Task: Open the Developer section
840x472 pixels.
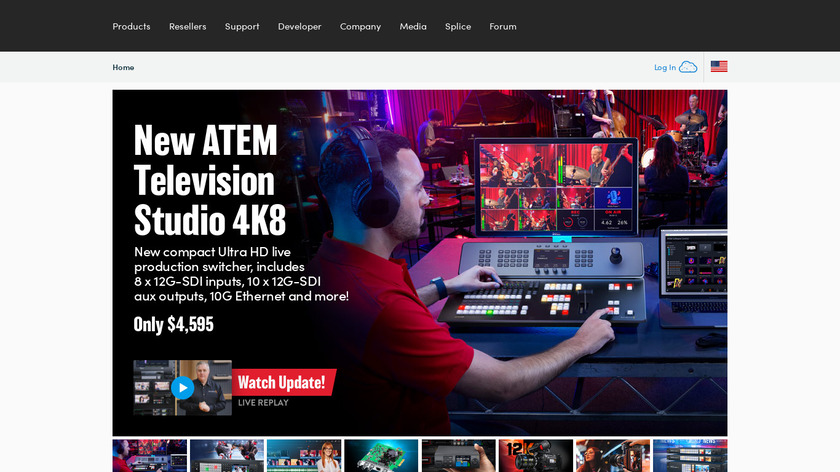Action: coord(299,26)
